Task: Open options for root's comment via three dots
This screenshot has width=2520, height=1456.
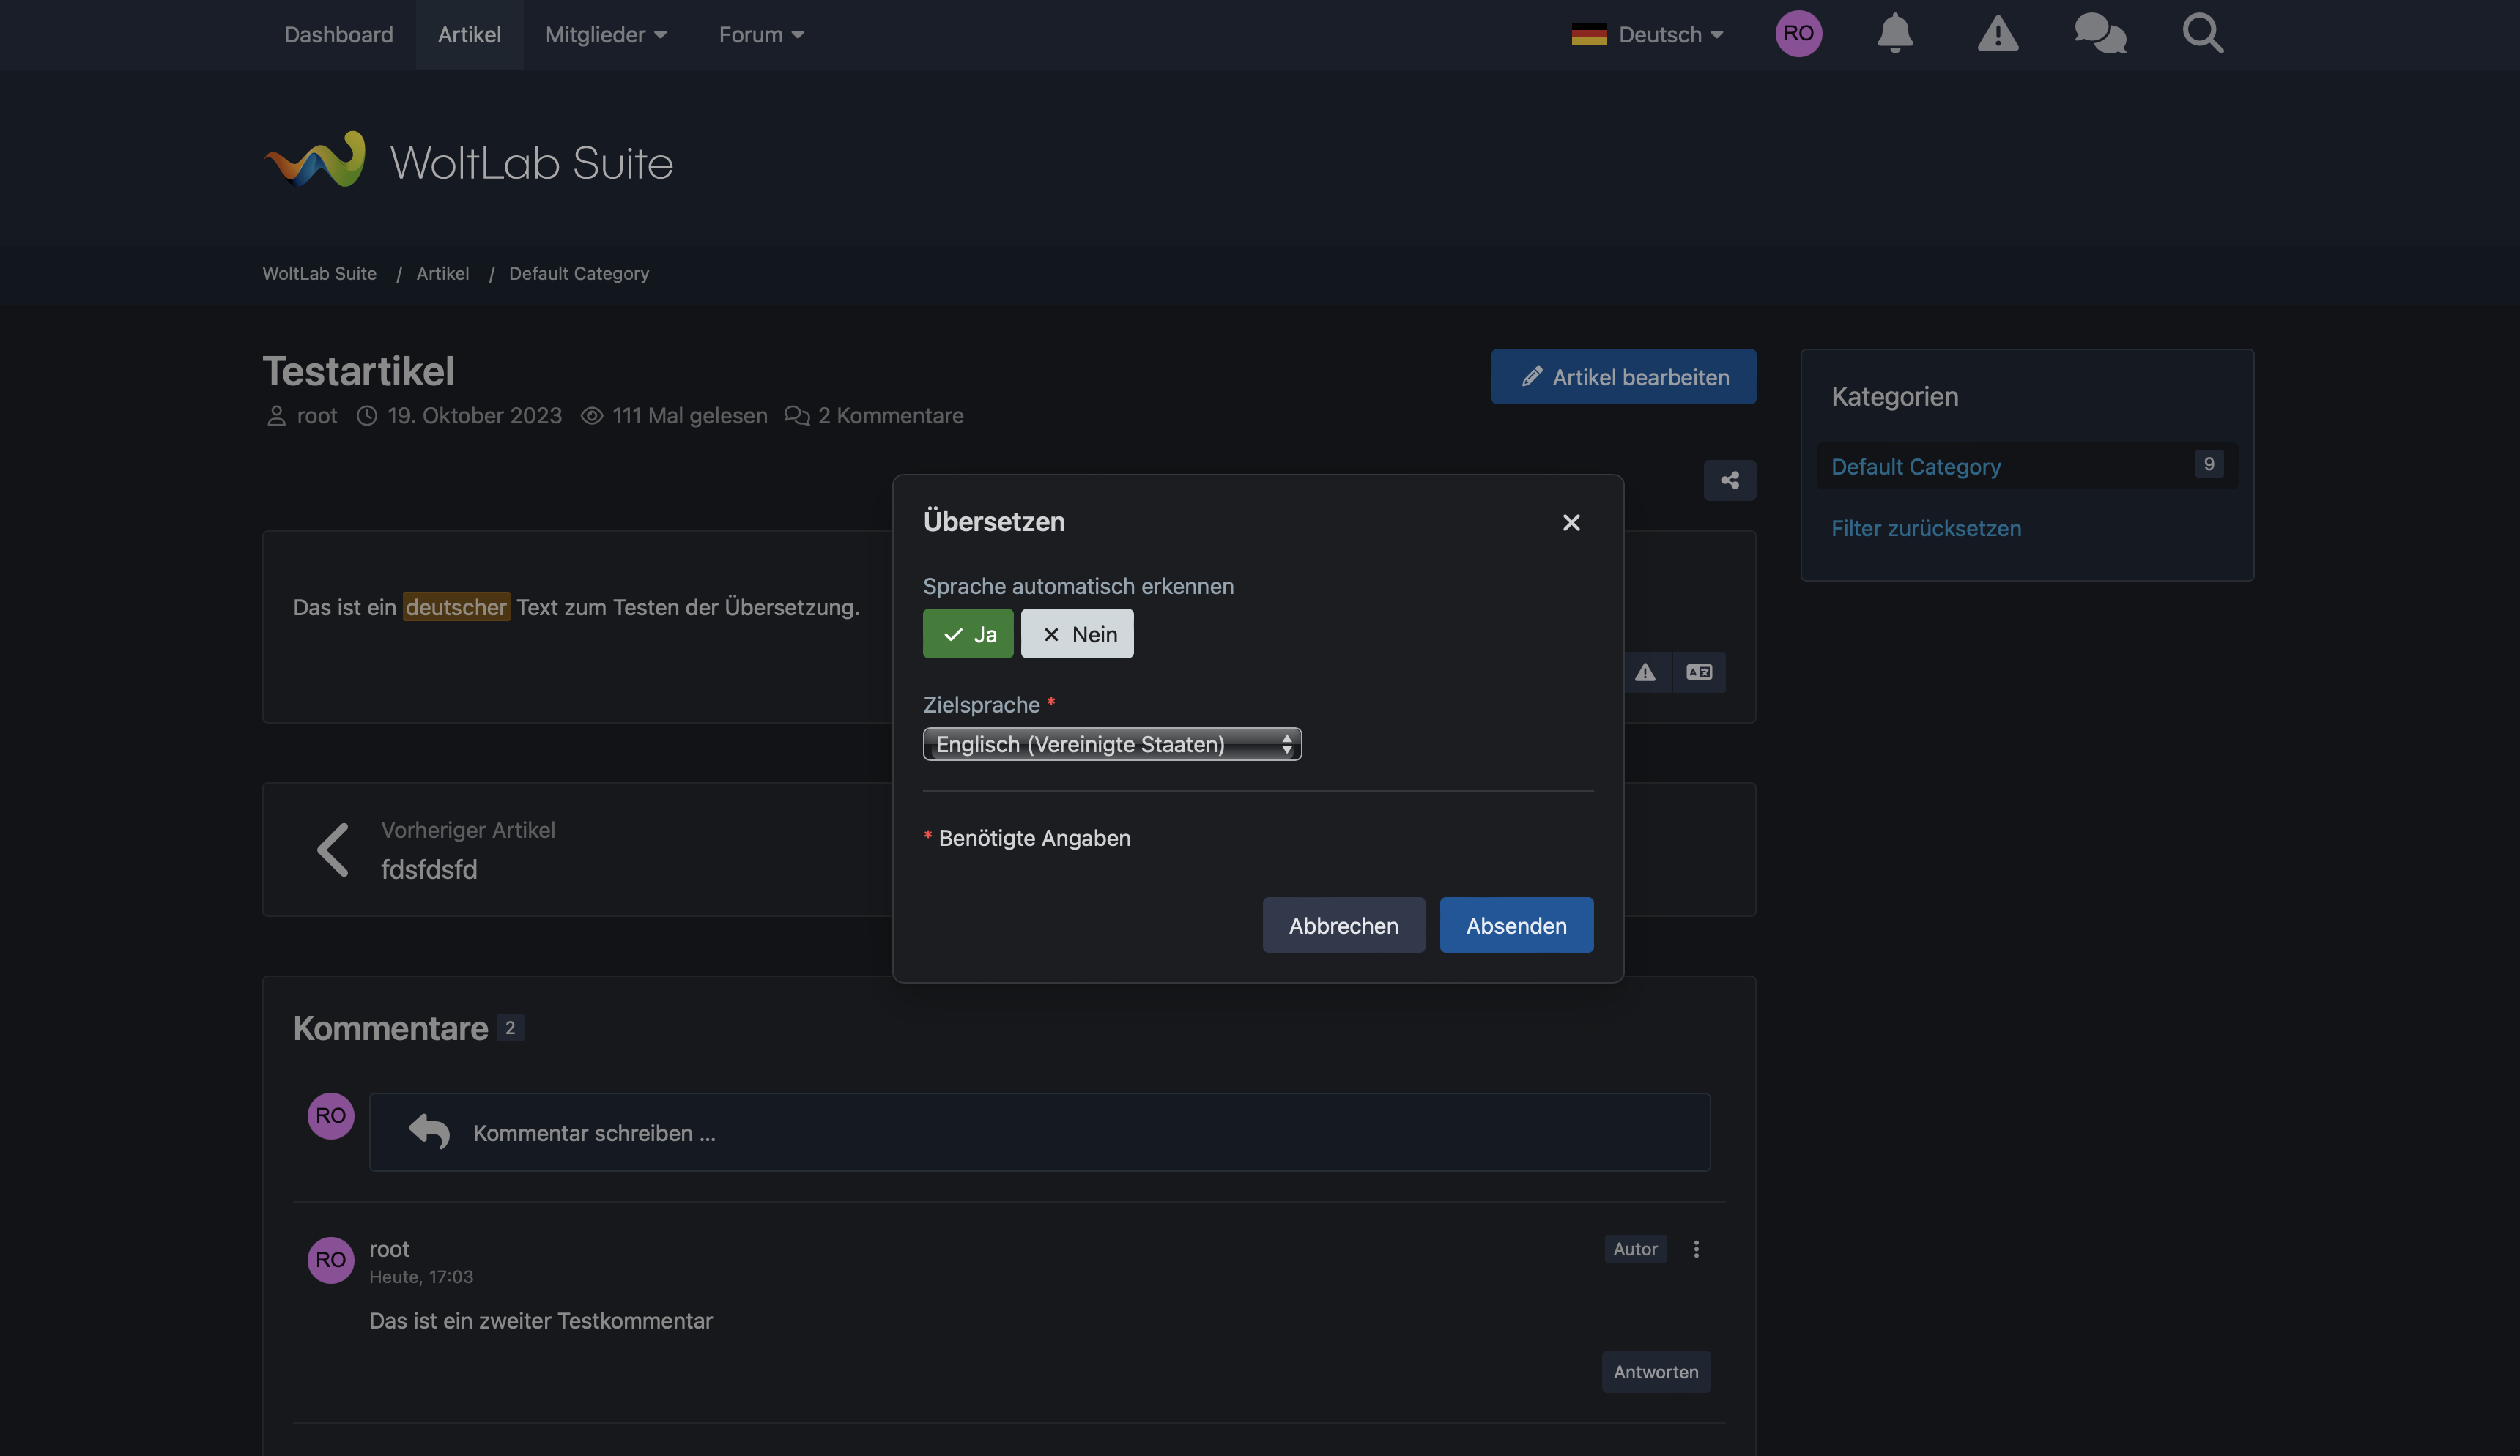Action: coord(1696,1249)
